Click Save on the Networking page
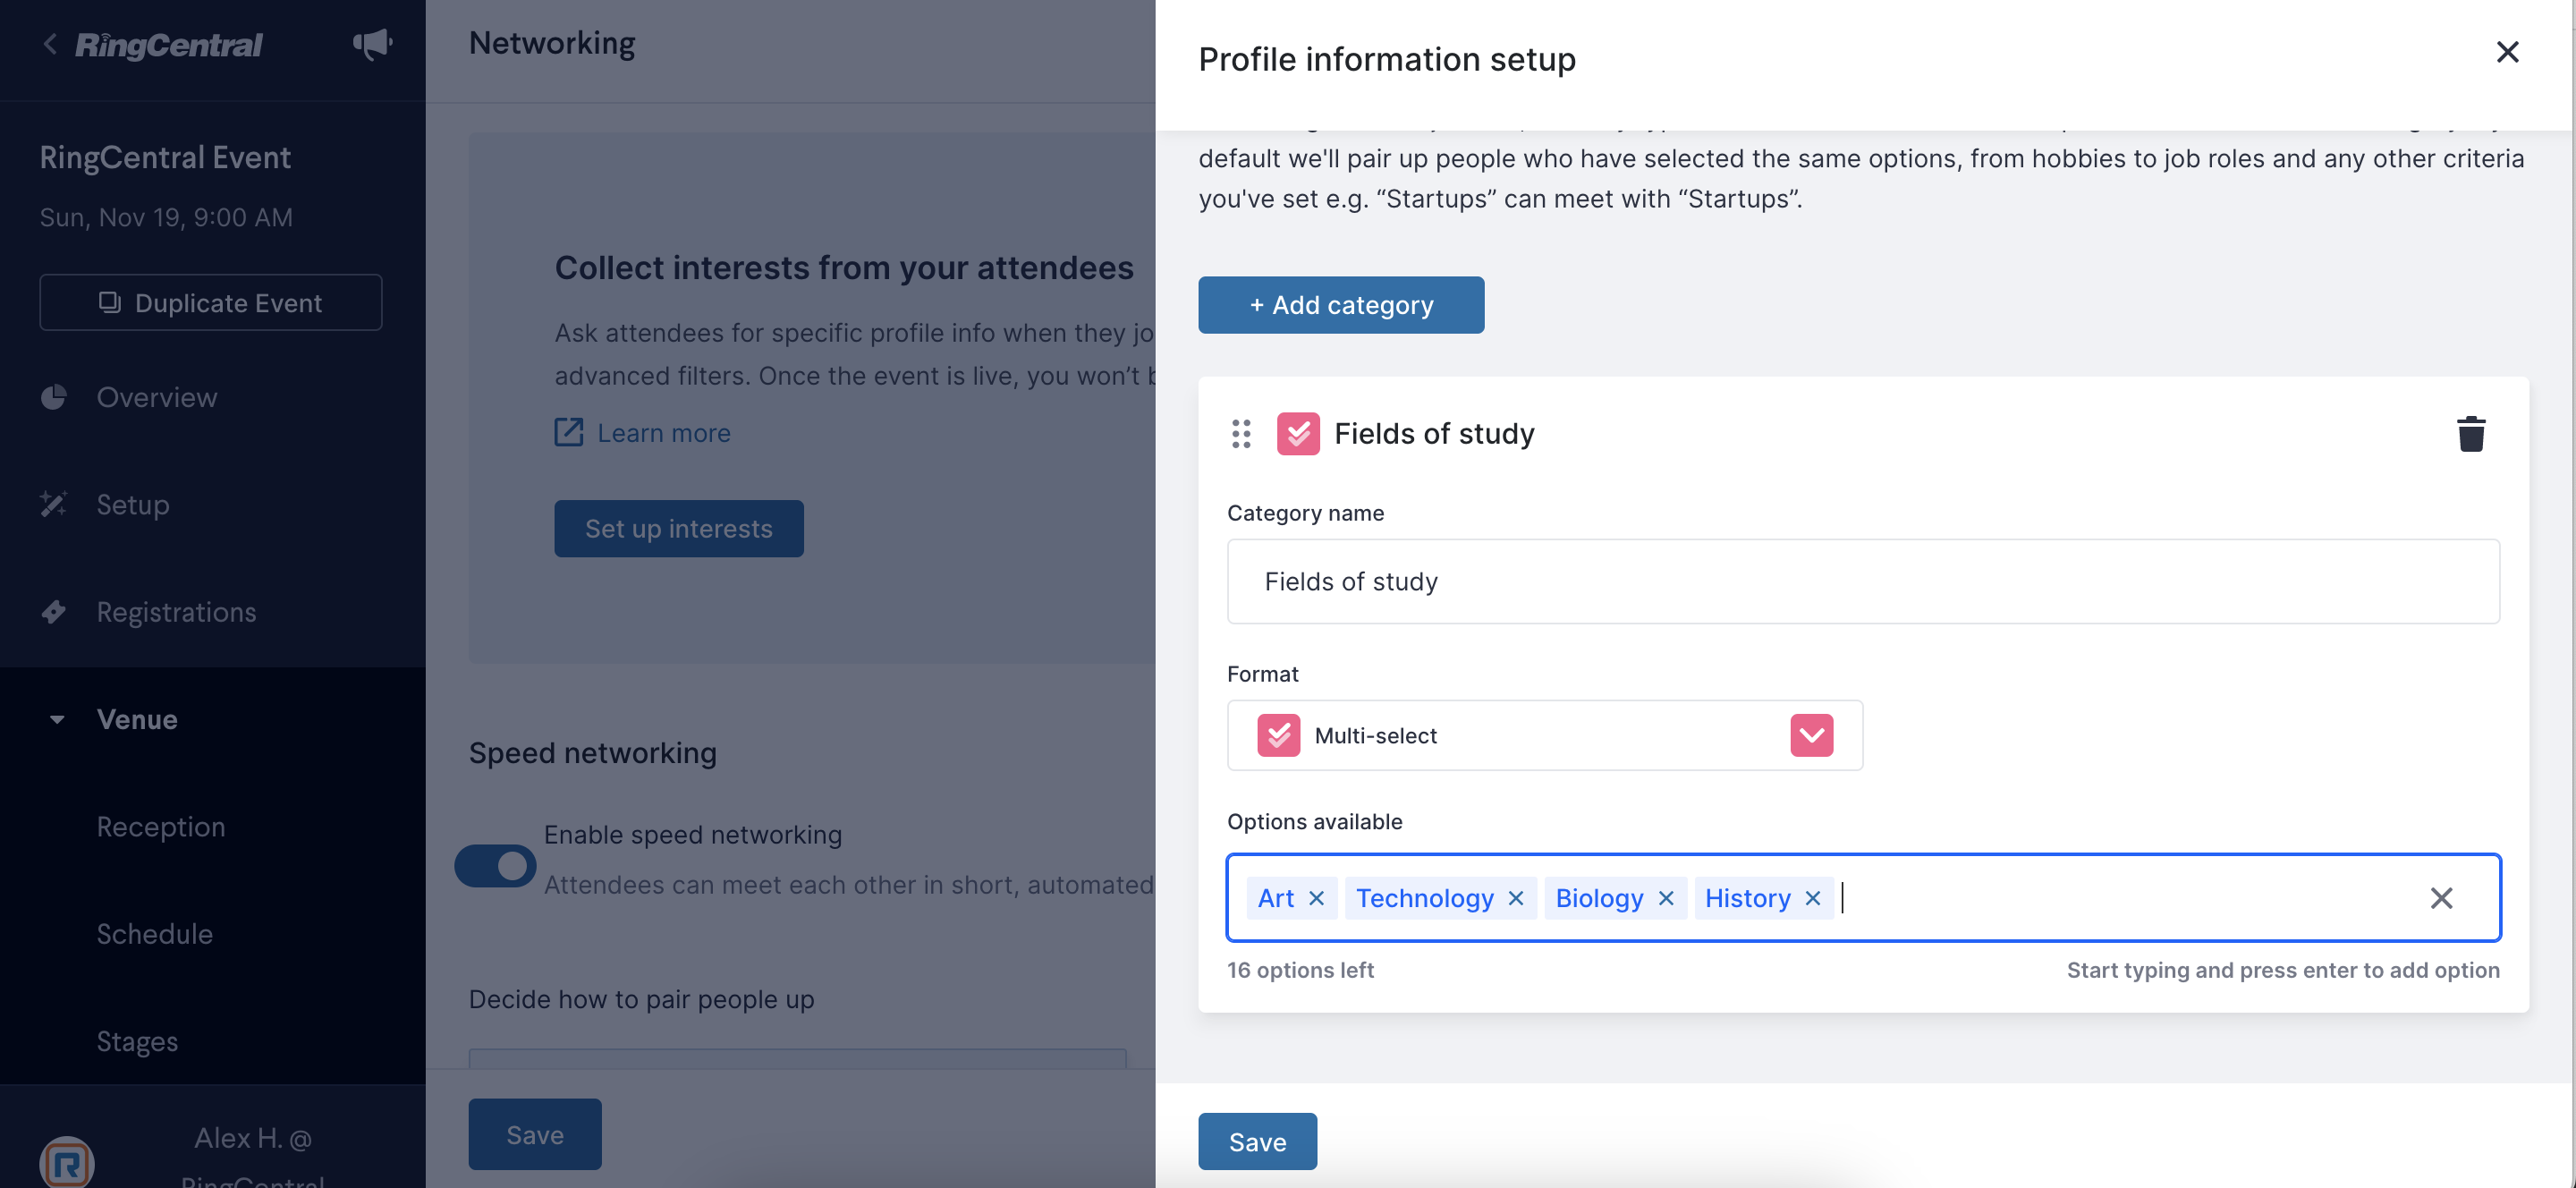Viewport: 2576px width, 1188px height. point(535,1134)
